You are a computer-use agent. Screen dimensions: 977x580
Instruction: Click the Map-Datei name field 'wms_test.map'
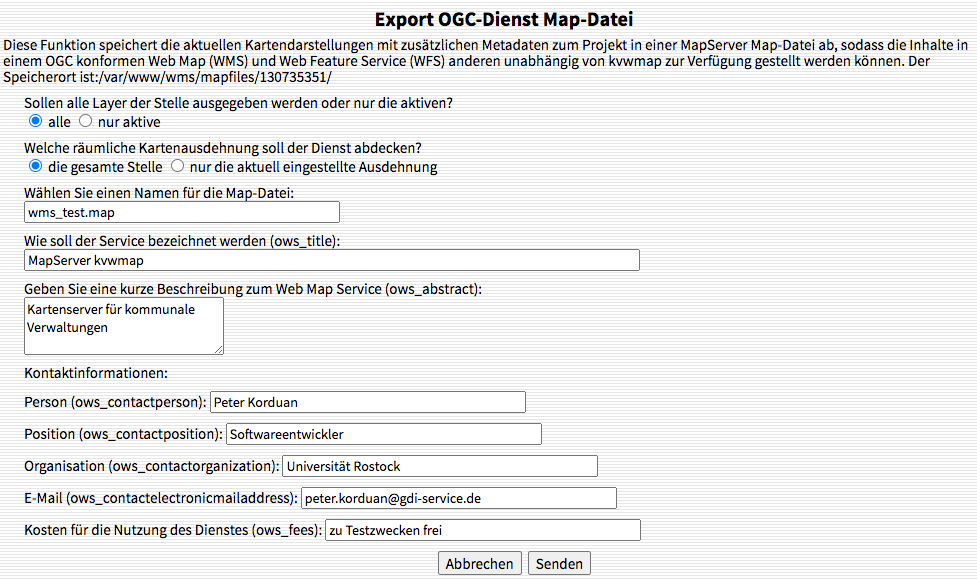(x=182, y=212)
